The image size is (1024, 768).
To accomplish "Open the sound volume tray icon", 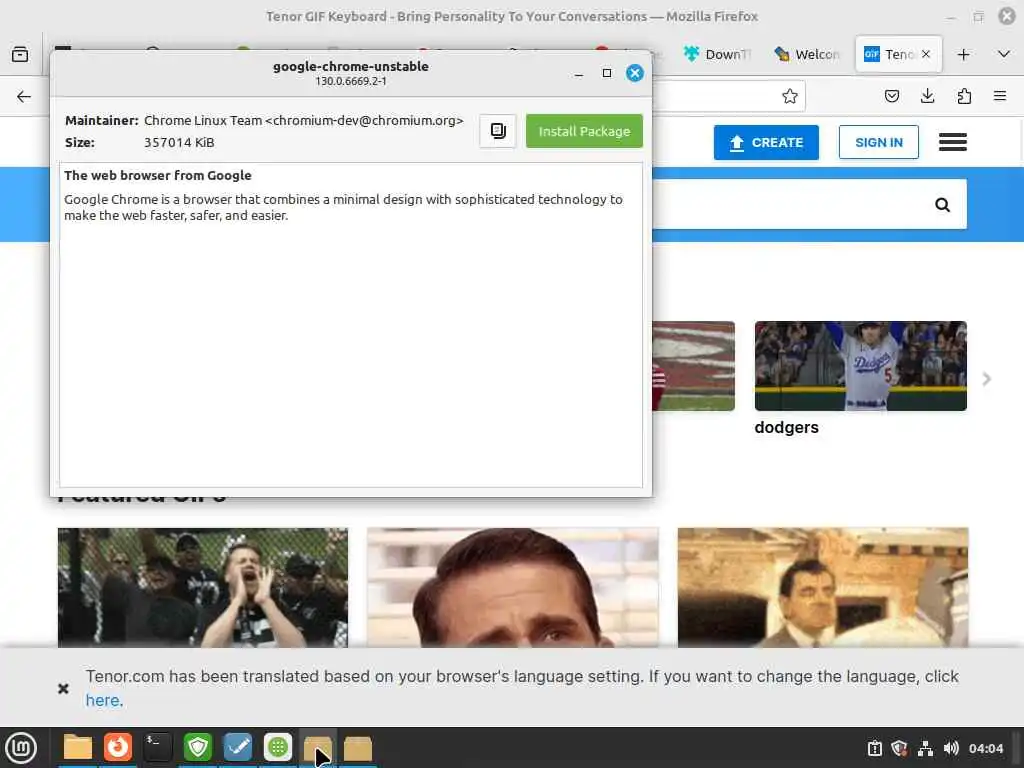I will click(x=951, y=748).
